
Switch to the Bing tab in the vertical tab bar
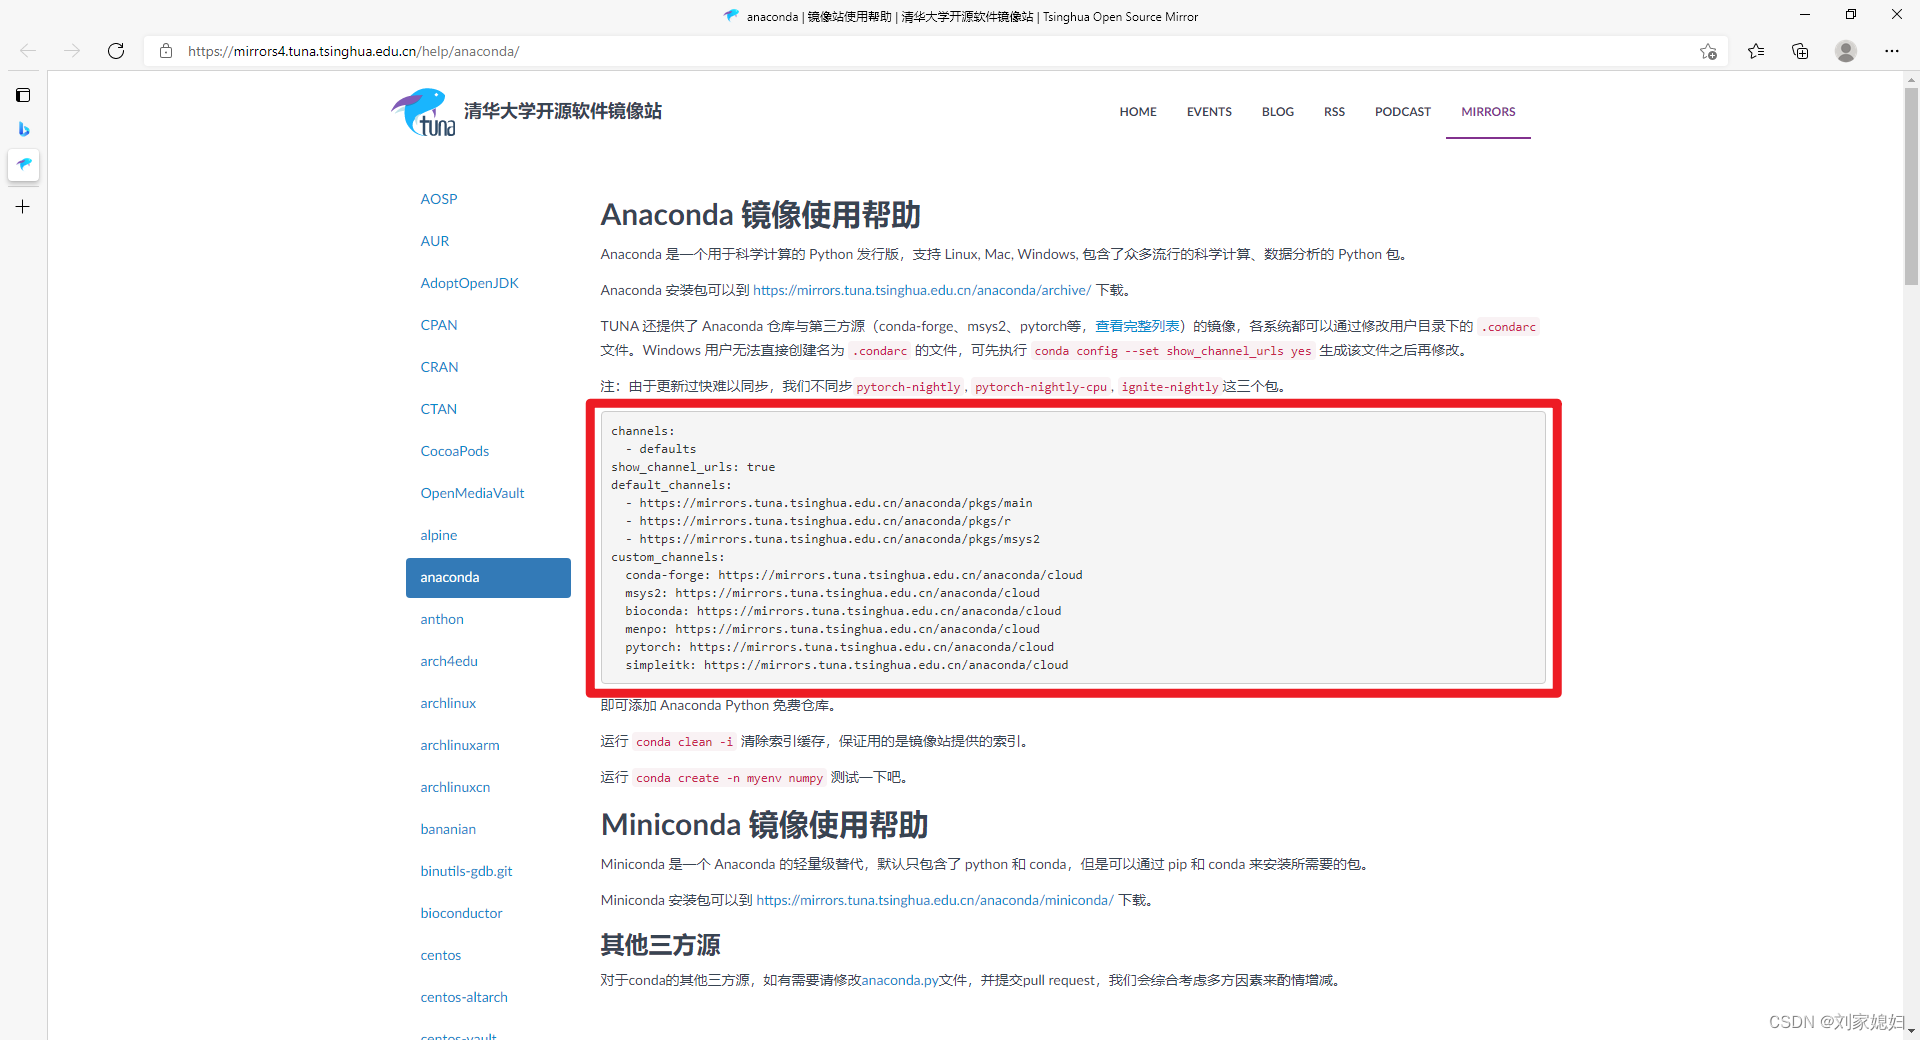pyautogui.click(x=23, y=129)
